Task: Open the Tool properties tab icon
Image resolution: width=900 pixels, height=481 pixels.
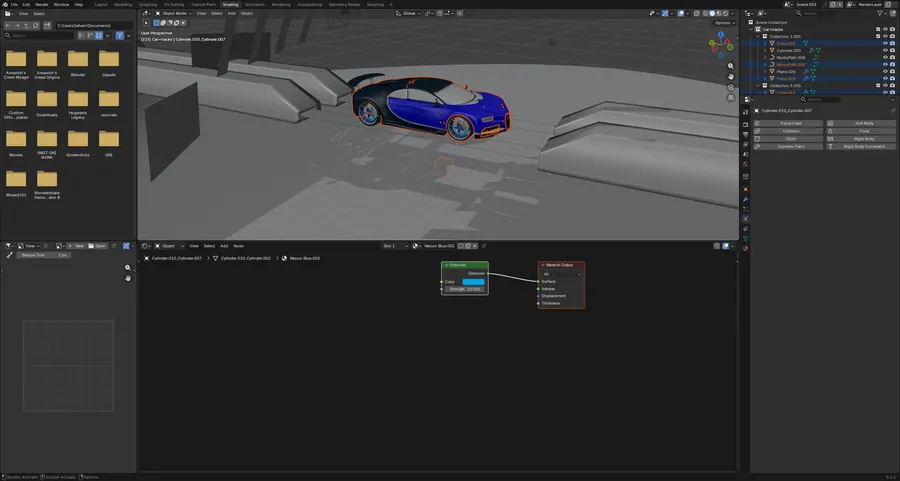Action: pos(746,112)
